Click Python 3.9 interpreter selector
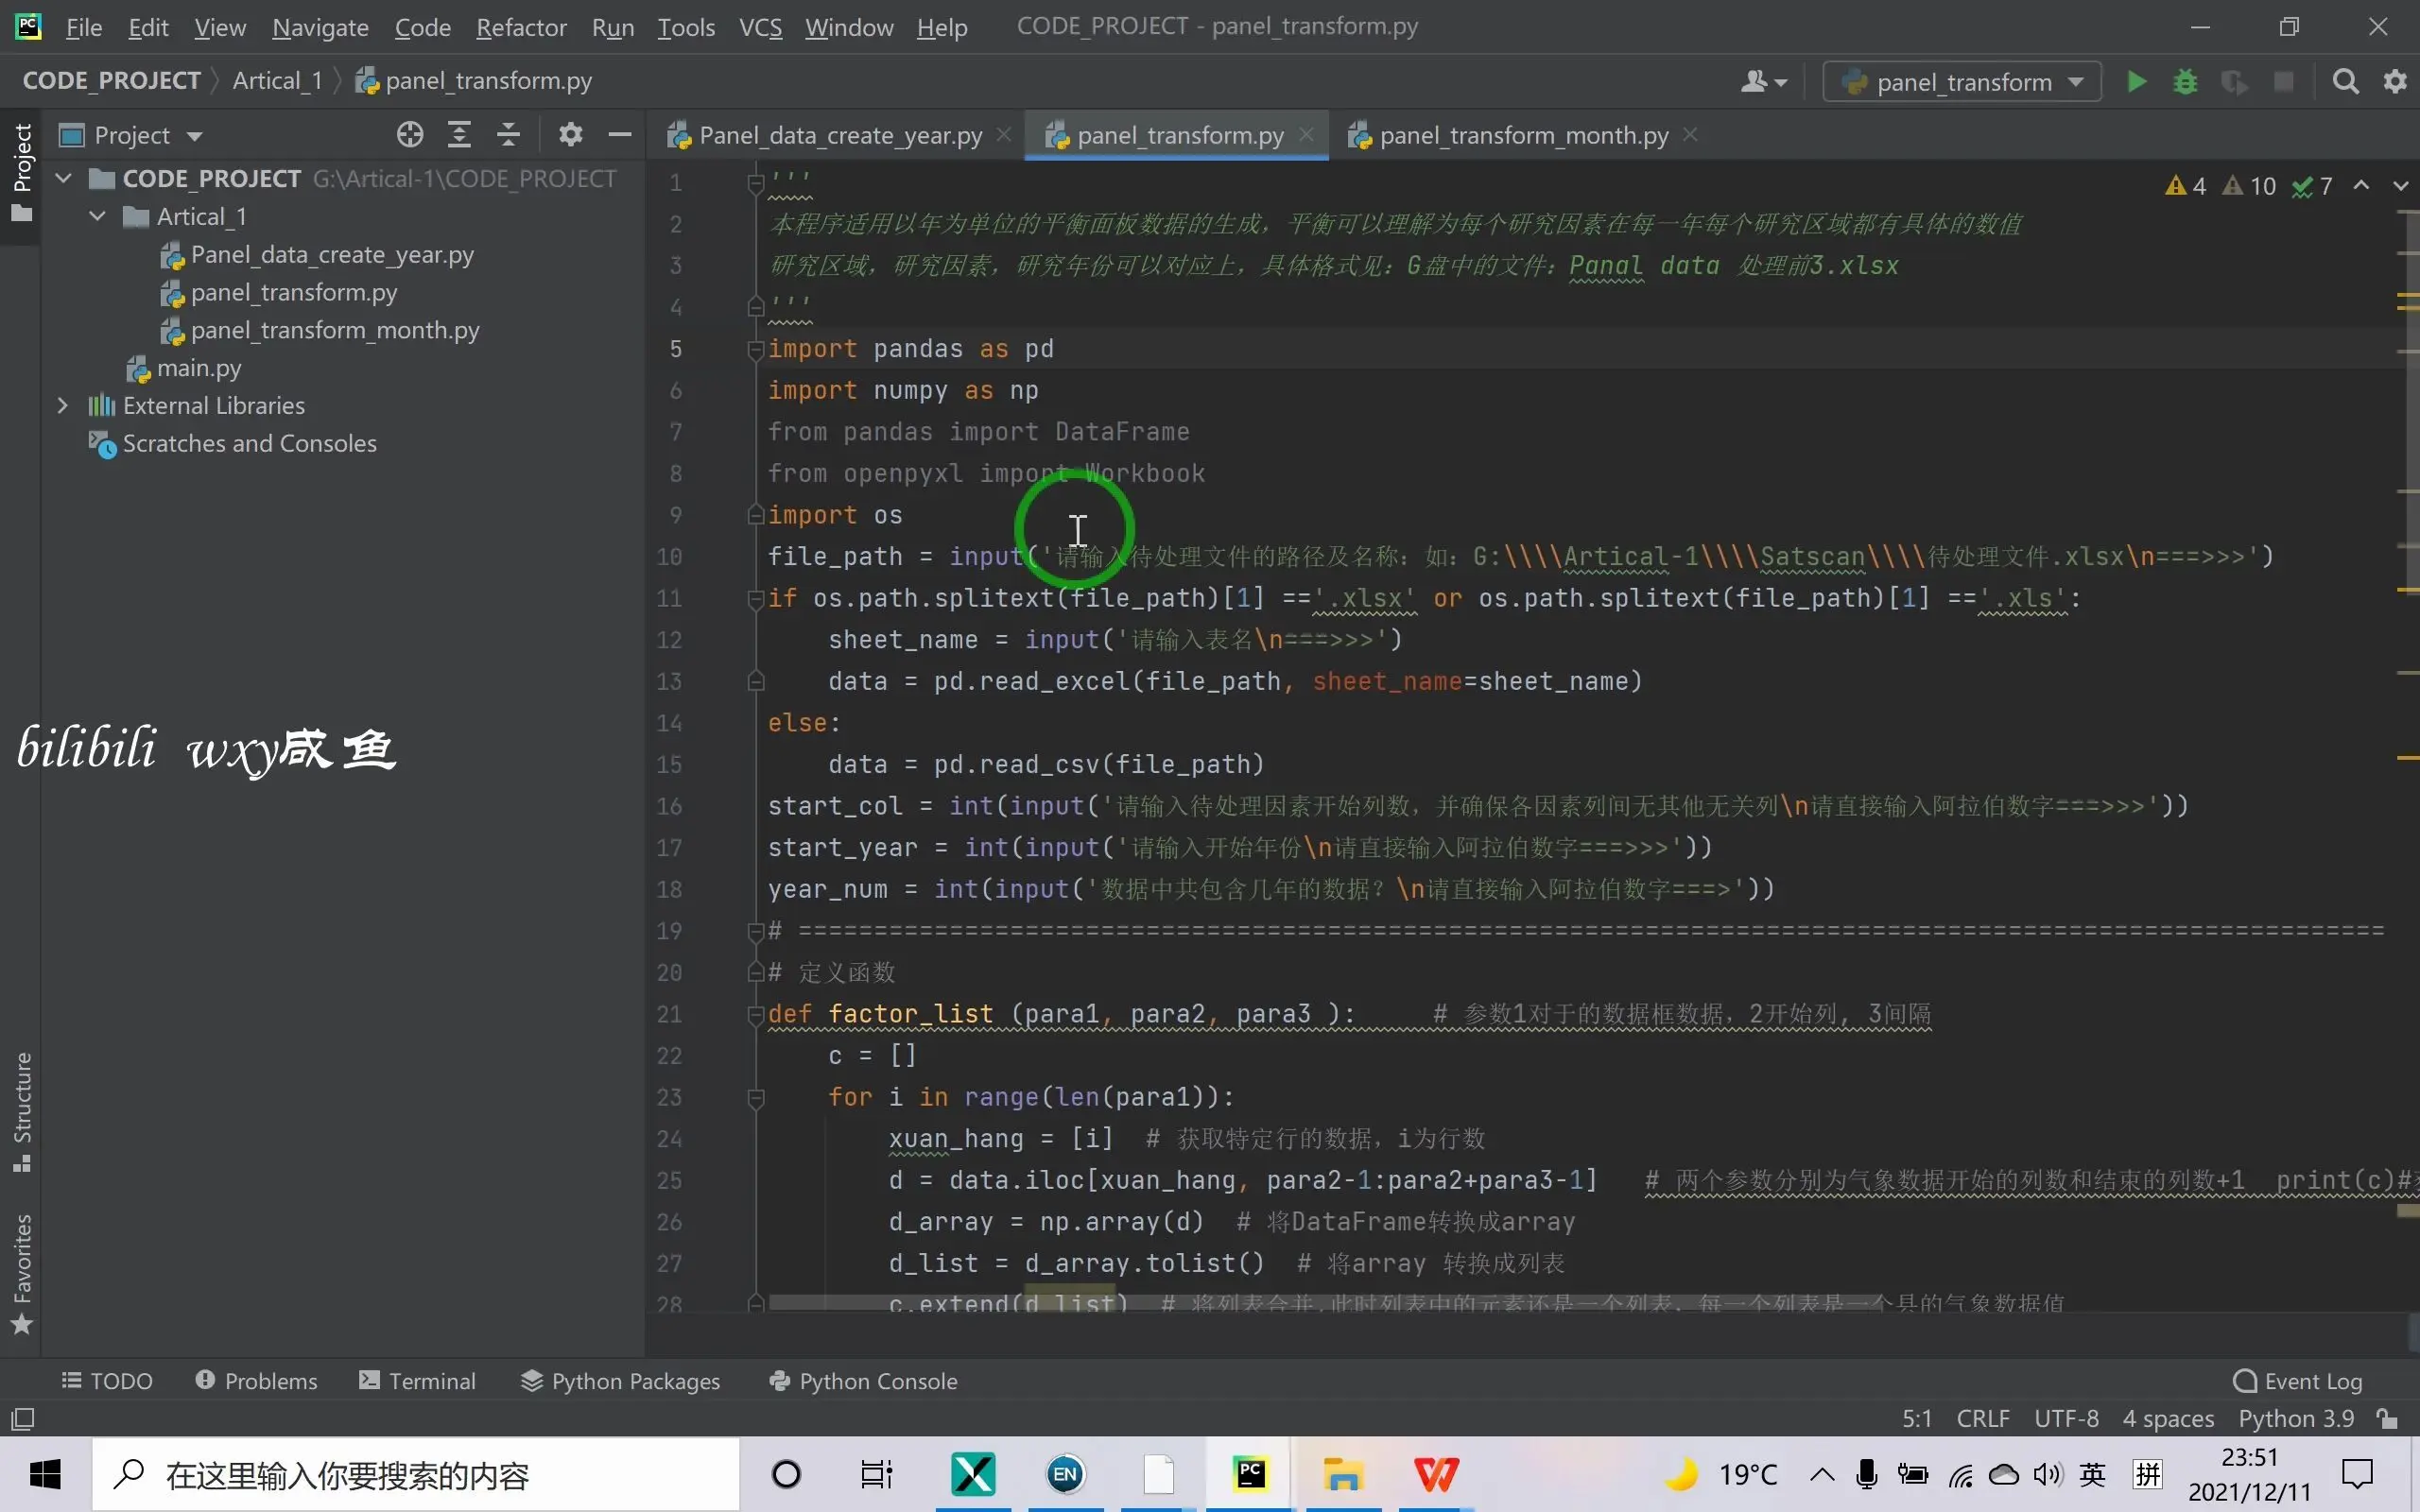The image size is (2420, 1512). tap(2296, 1419)
